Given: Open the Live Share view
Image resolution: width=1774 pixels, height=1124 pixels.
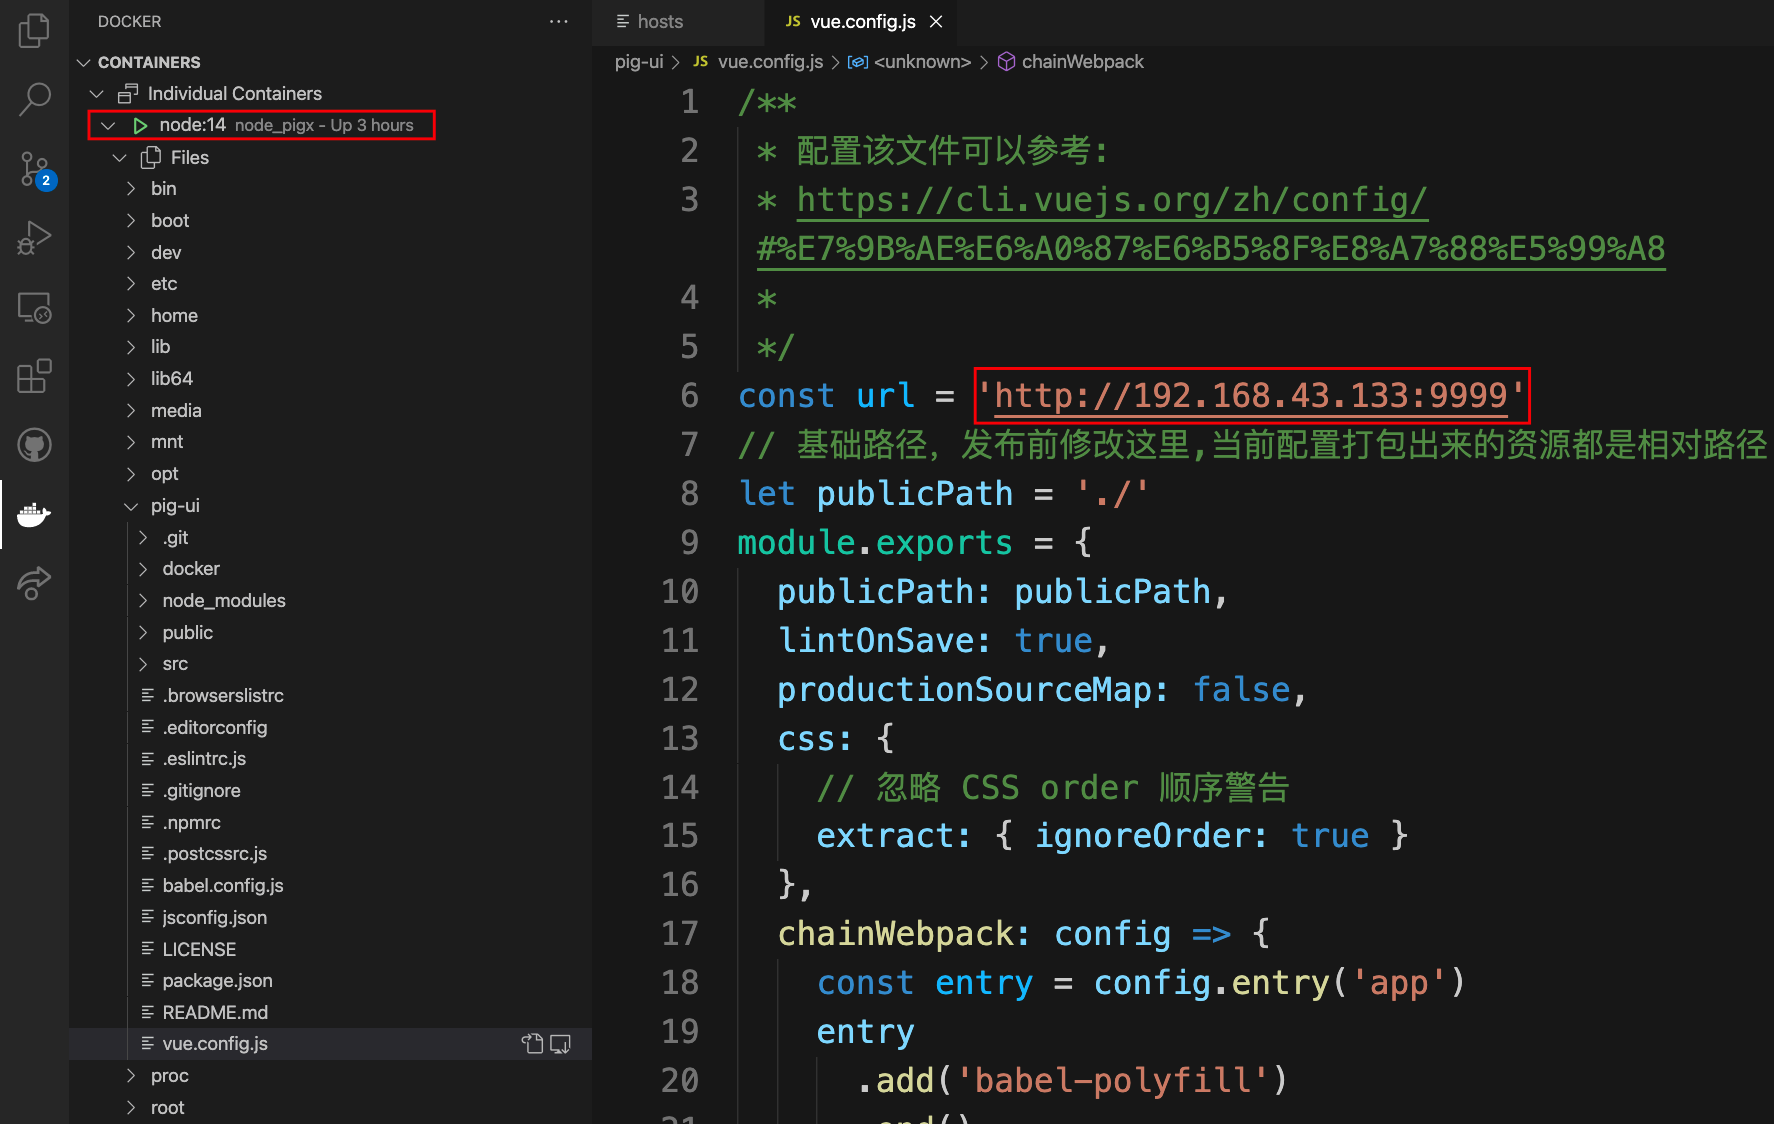Looking at the screenshot, I should click(x=34, y=583).
